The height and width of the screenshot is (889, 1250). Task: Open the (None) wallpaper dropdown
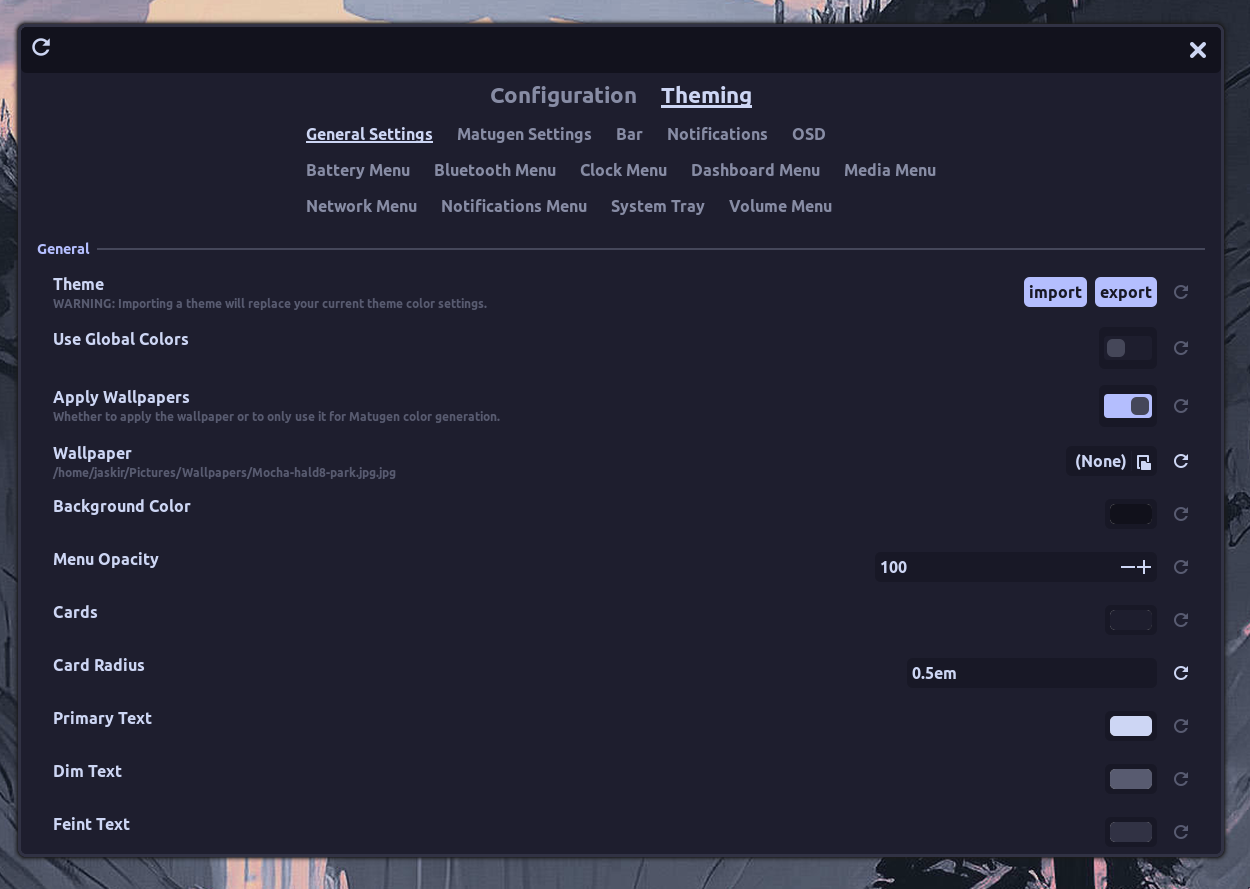pos(1100,461)
